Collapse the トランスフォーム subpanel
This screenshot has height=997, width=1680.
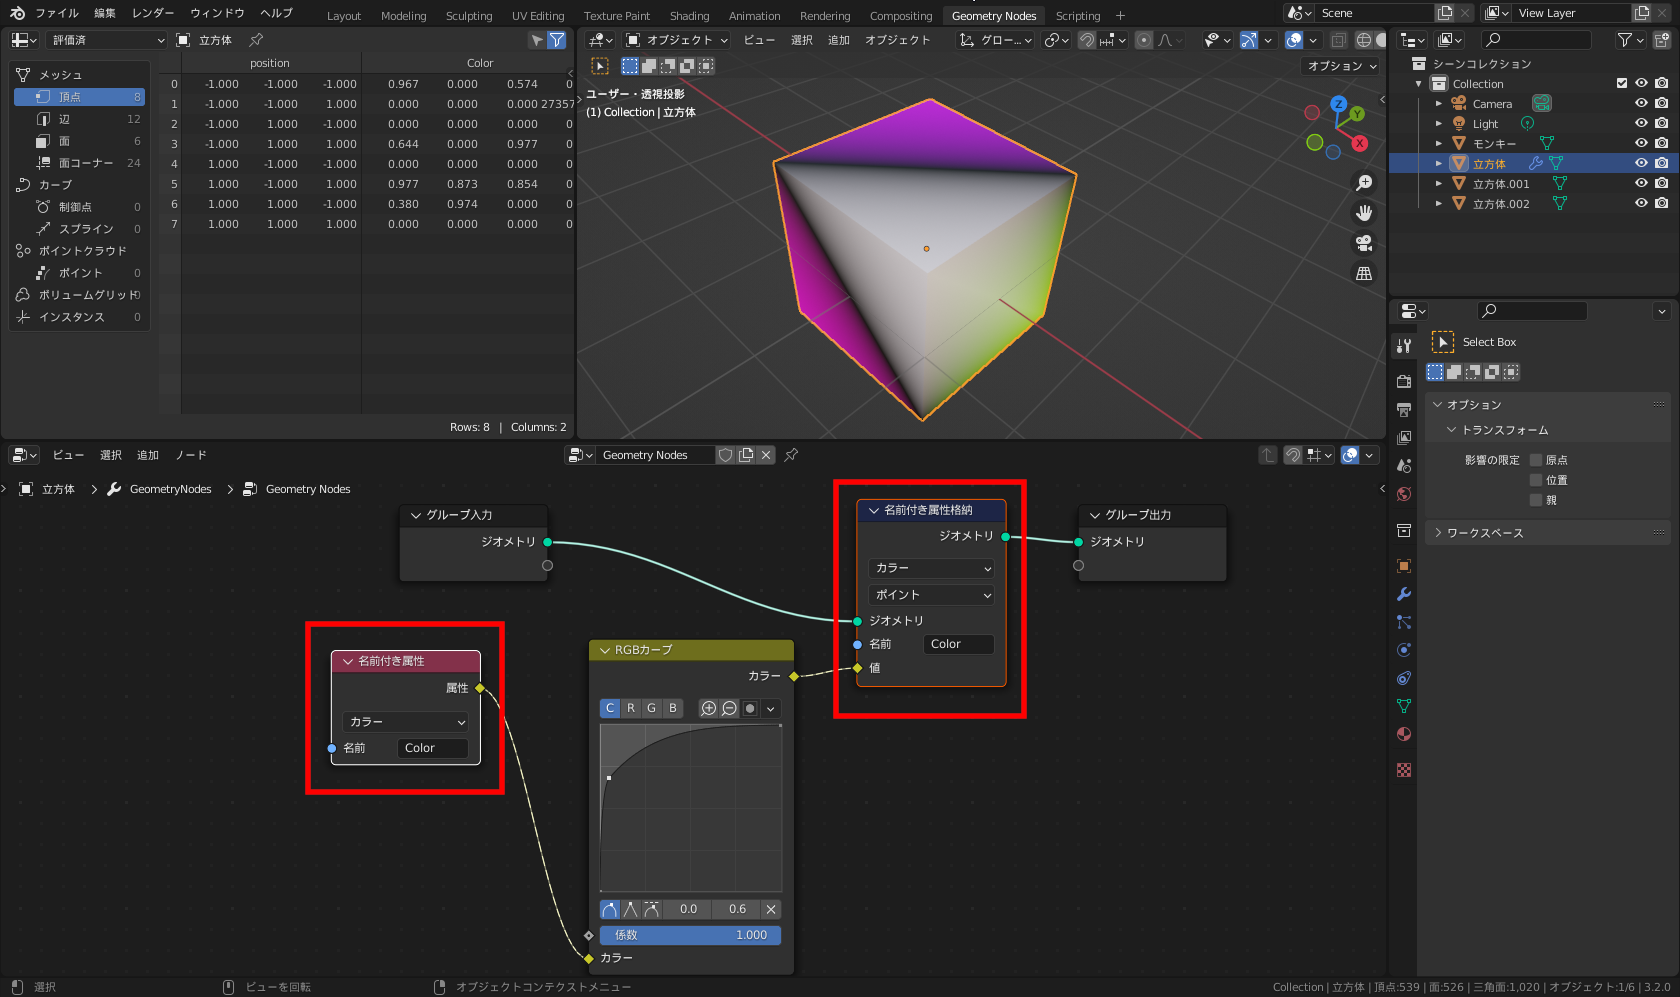1451,430
